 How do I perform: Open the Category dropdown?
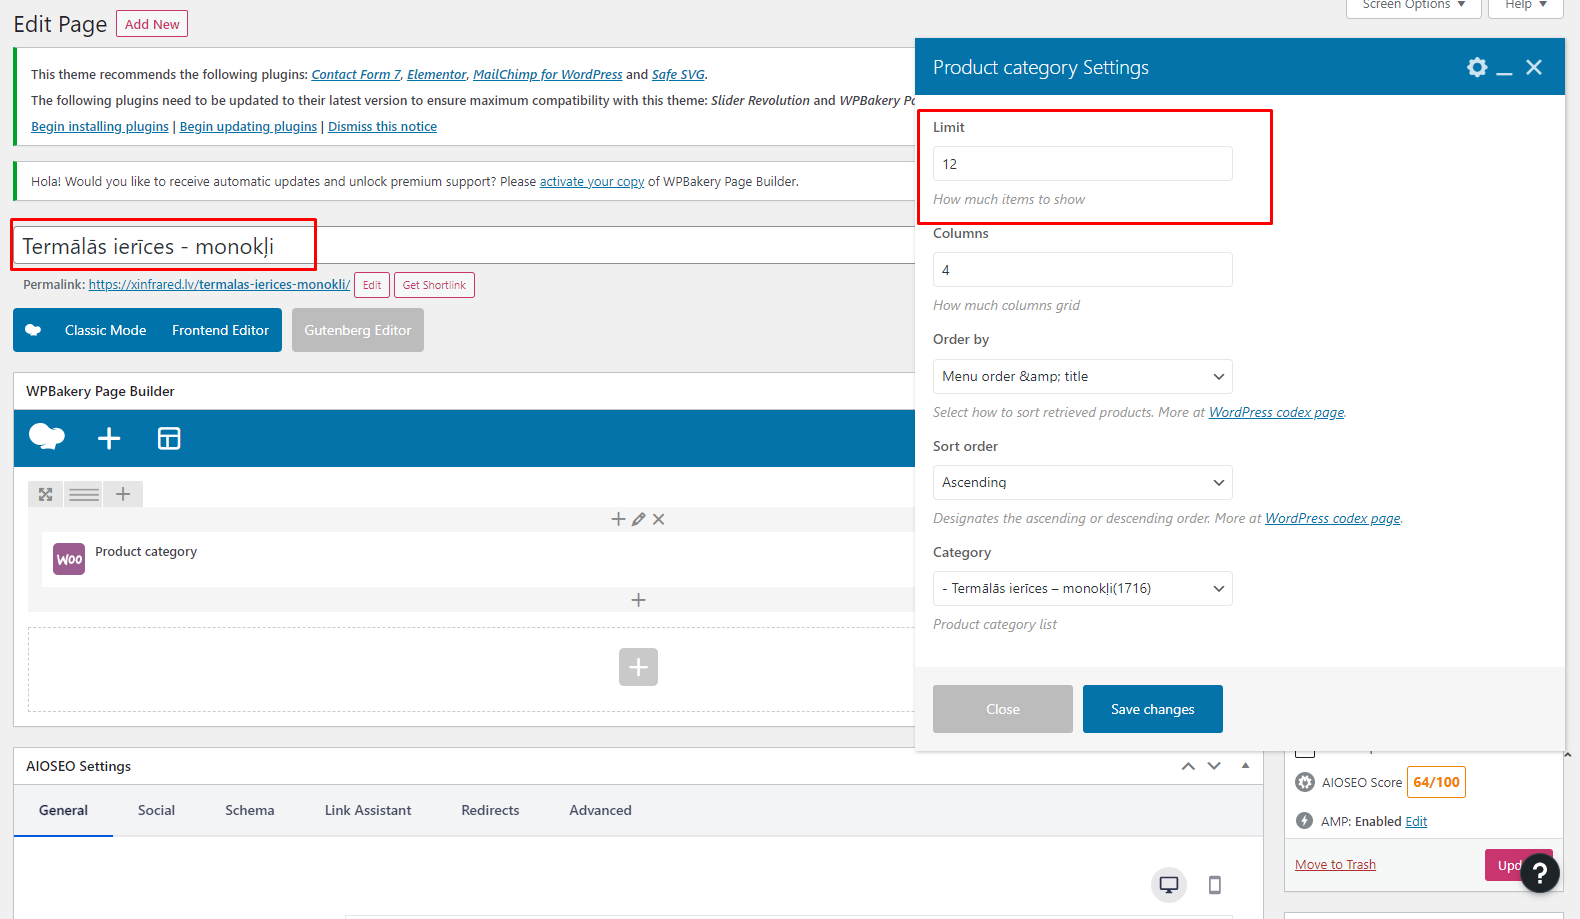pos(1082,588)
